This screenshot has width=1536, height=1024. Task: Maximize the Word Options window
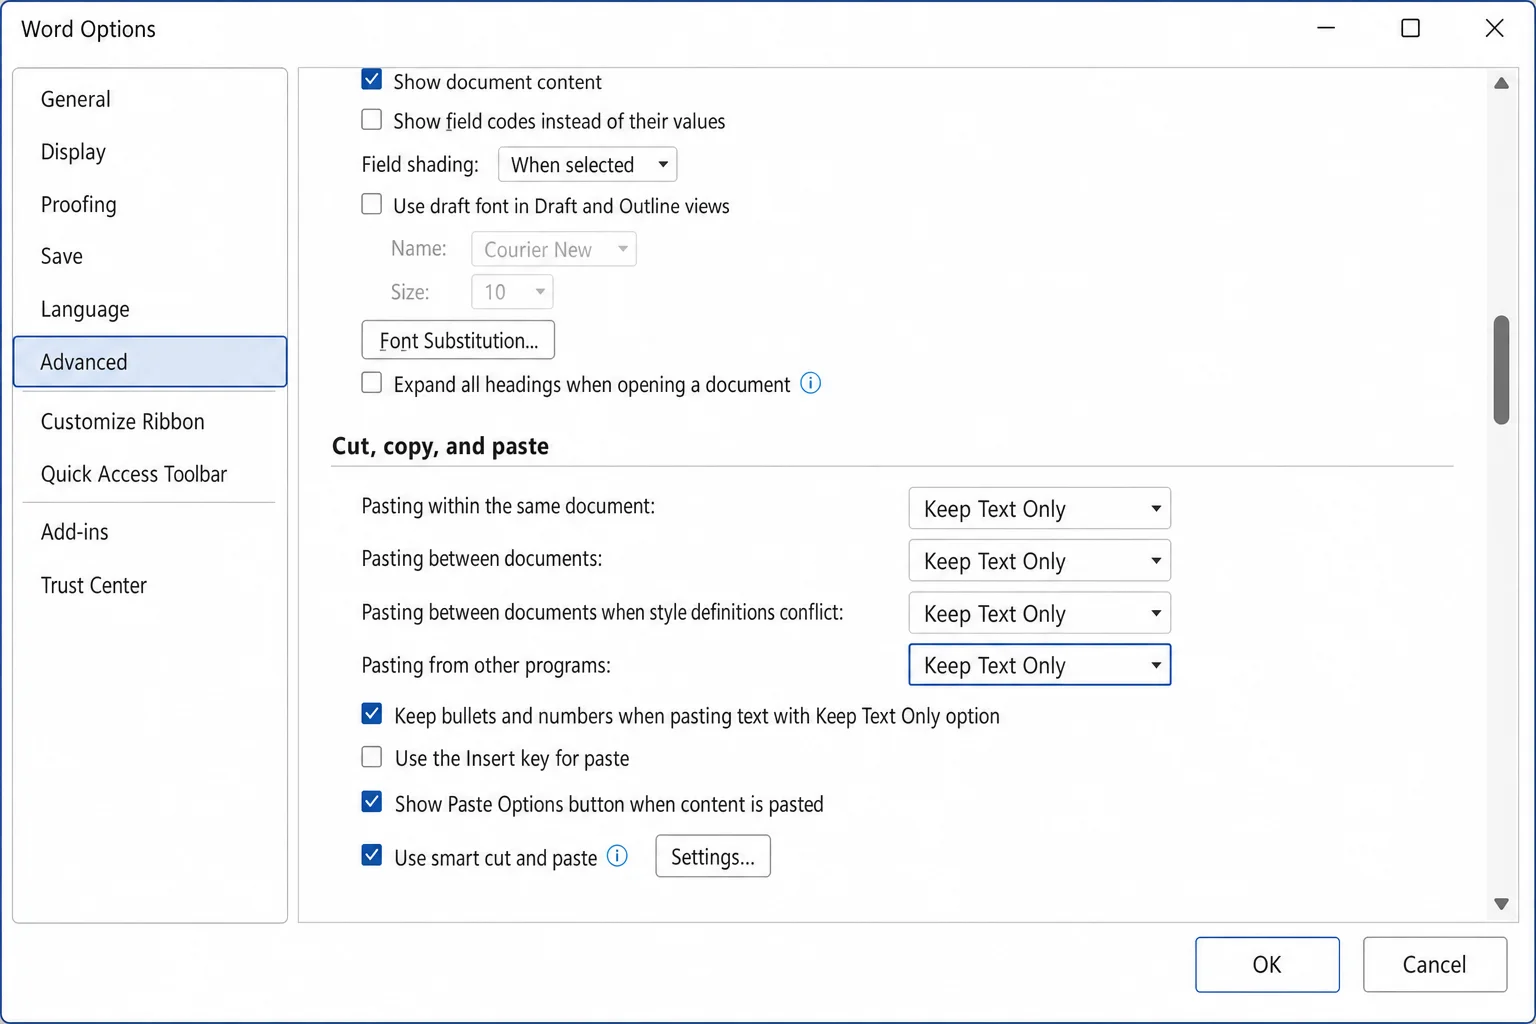tap(1410, 28)
